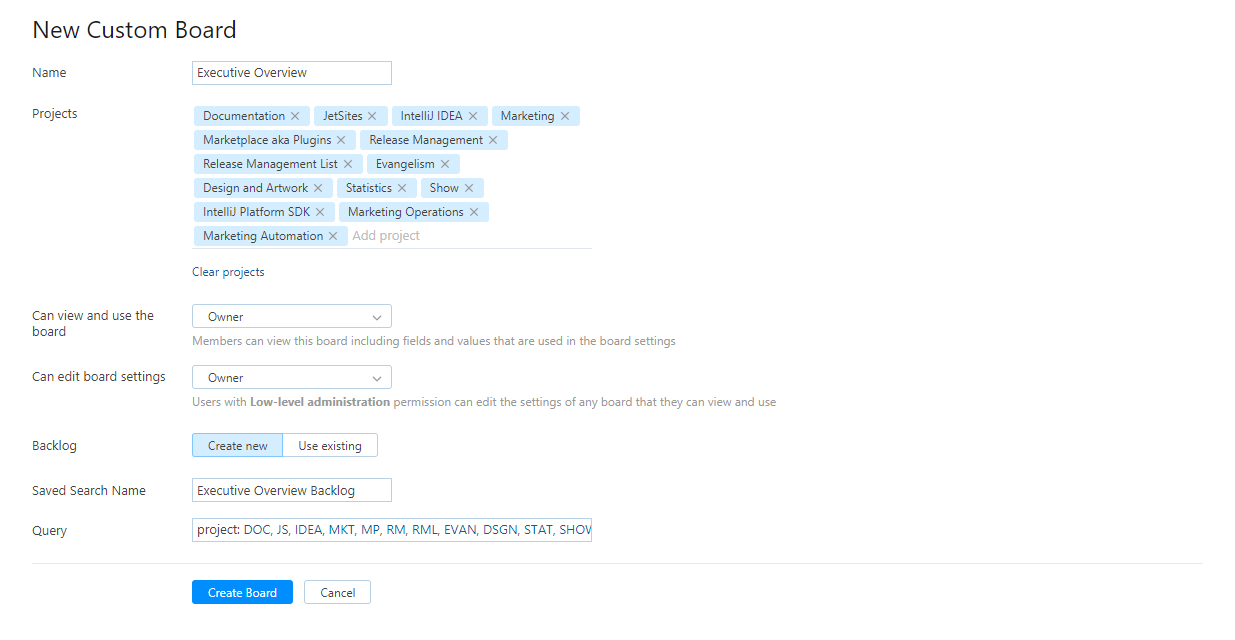Cancel the new board creation
The width and height of the screenshot is (1235, 640).
tap(337, 593)
